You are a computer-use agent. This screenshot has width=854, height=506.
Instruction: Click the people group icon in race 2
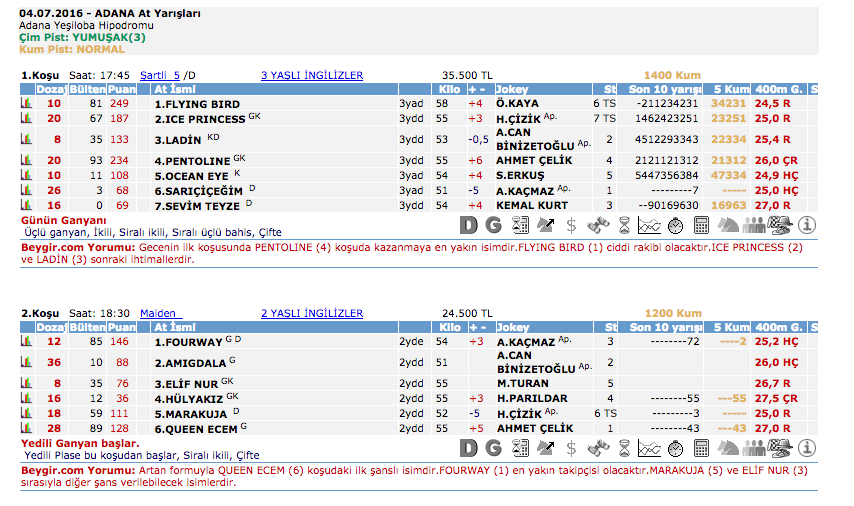755,447
